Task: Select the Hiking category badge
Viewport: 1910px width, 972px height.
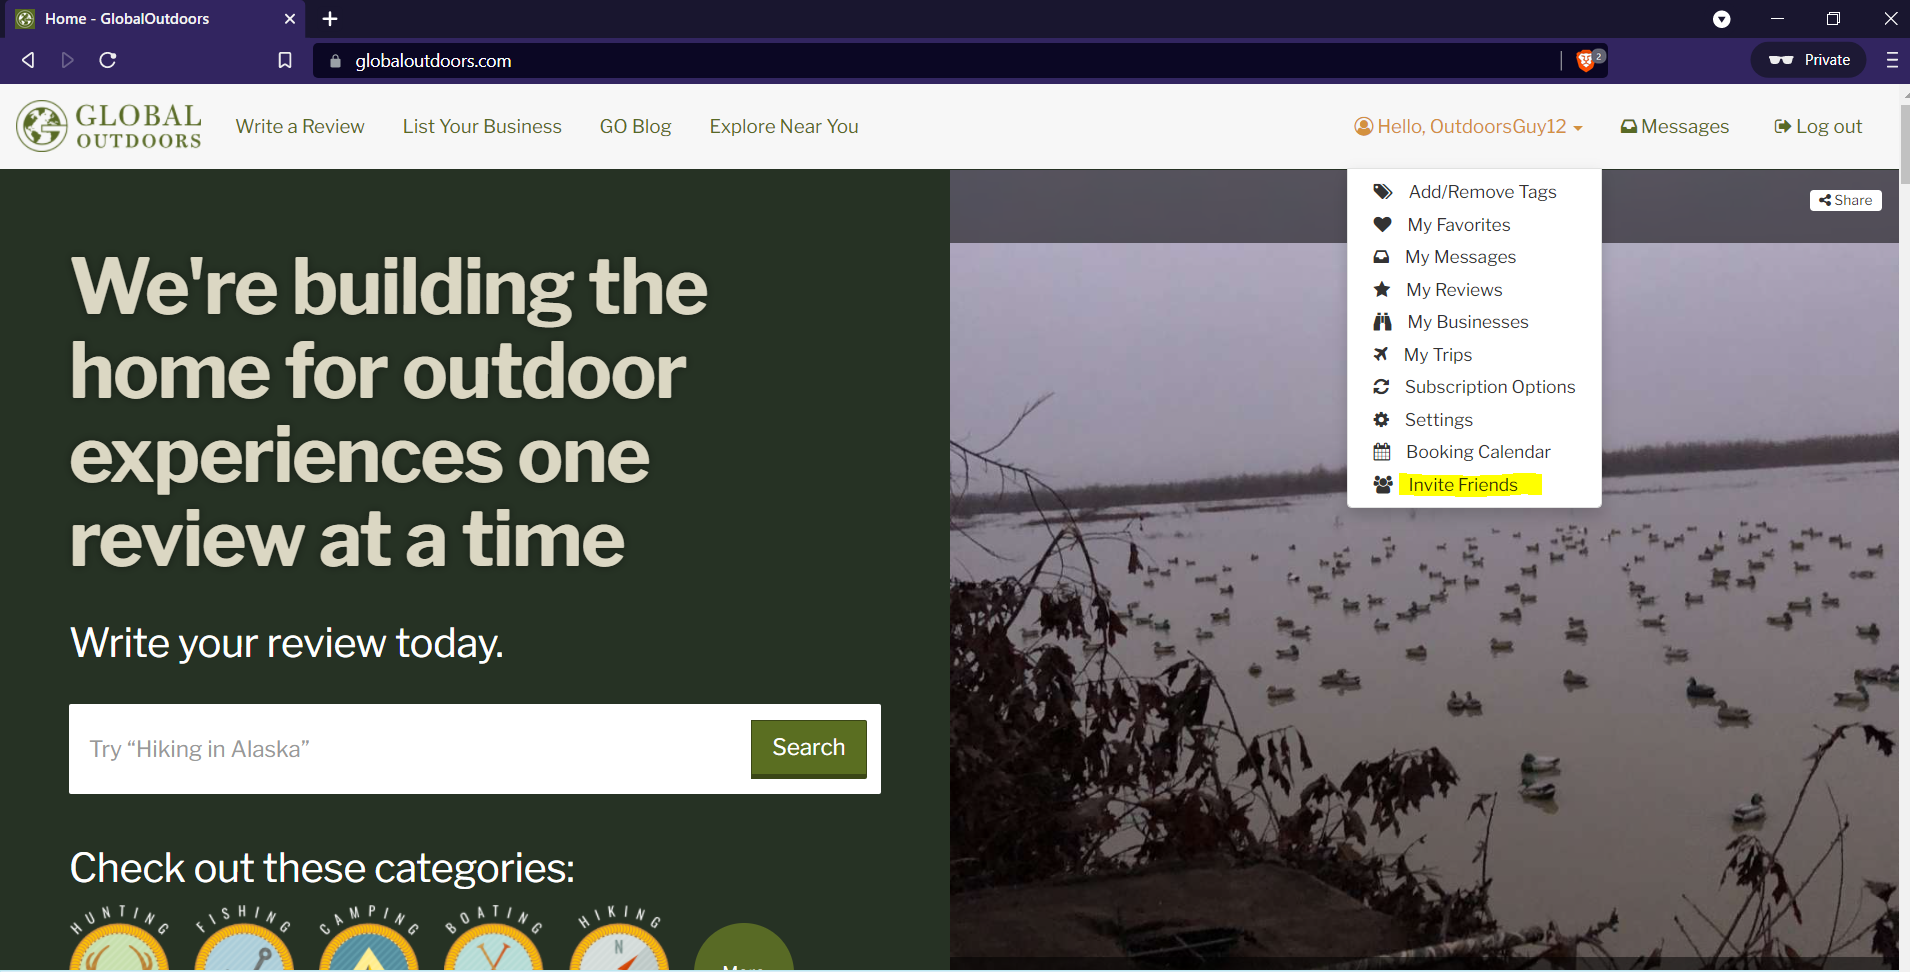Action: (x=619, y=939)
